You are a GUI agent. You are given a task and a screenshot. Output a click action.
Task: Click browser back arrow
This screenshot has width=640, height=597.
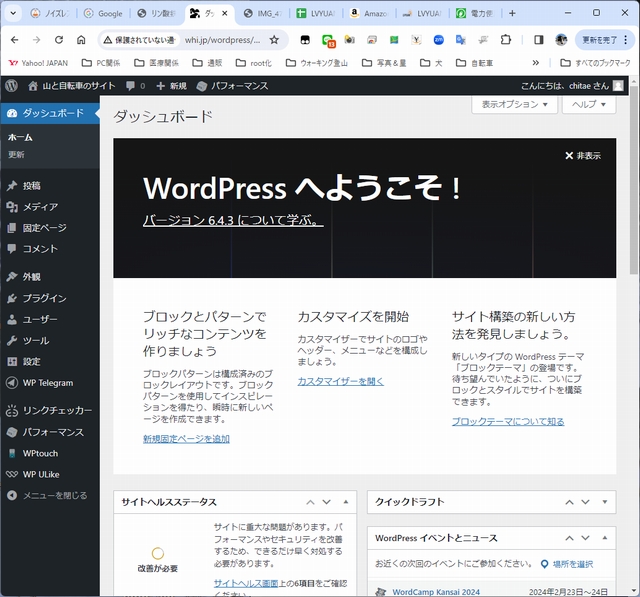point(14,40)
